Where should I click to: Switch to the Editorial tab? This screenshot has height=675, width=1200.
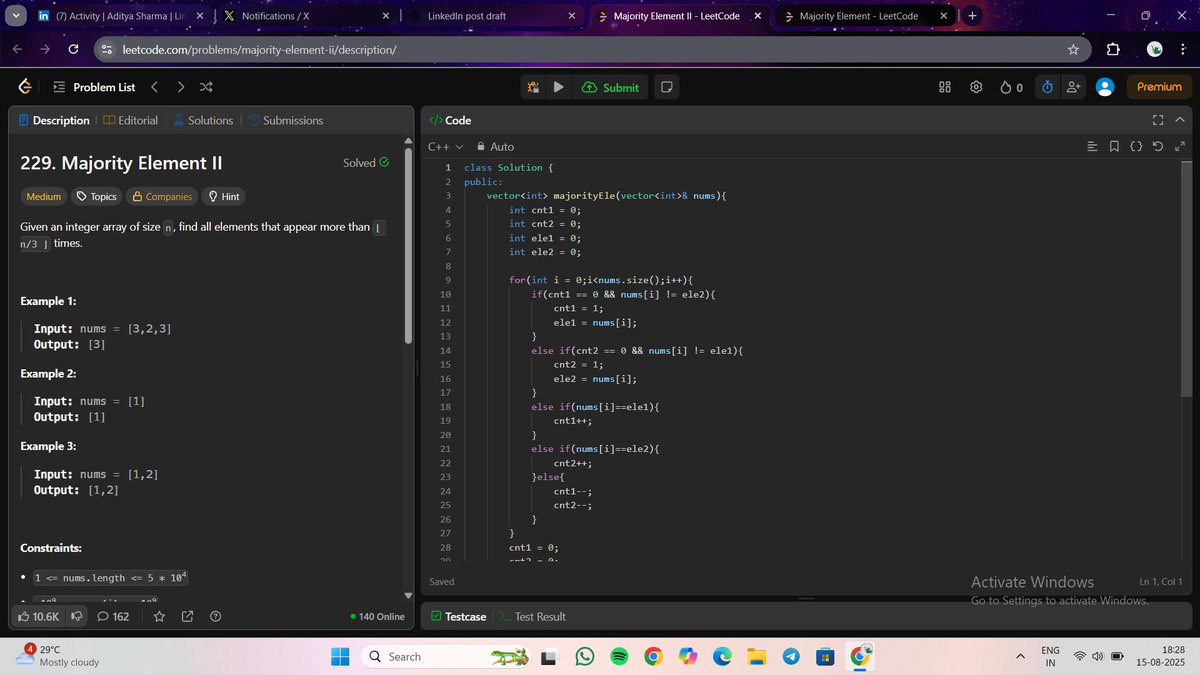[x=130, y=120]
